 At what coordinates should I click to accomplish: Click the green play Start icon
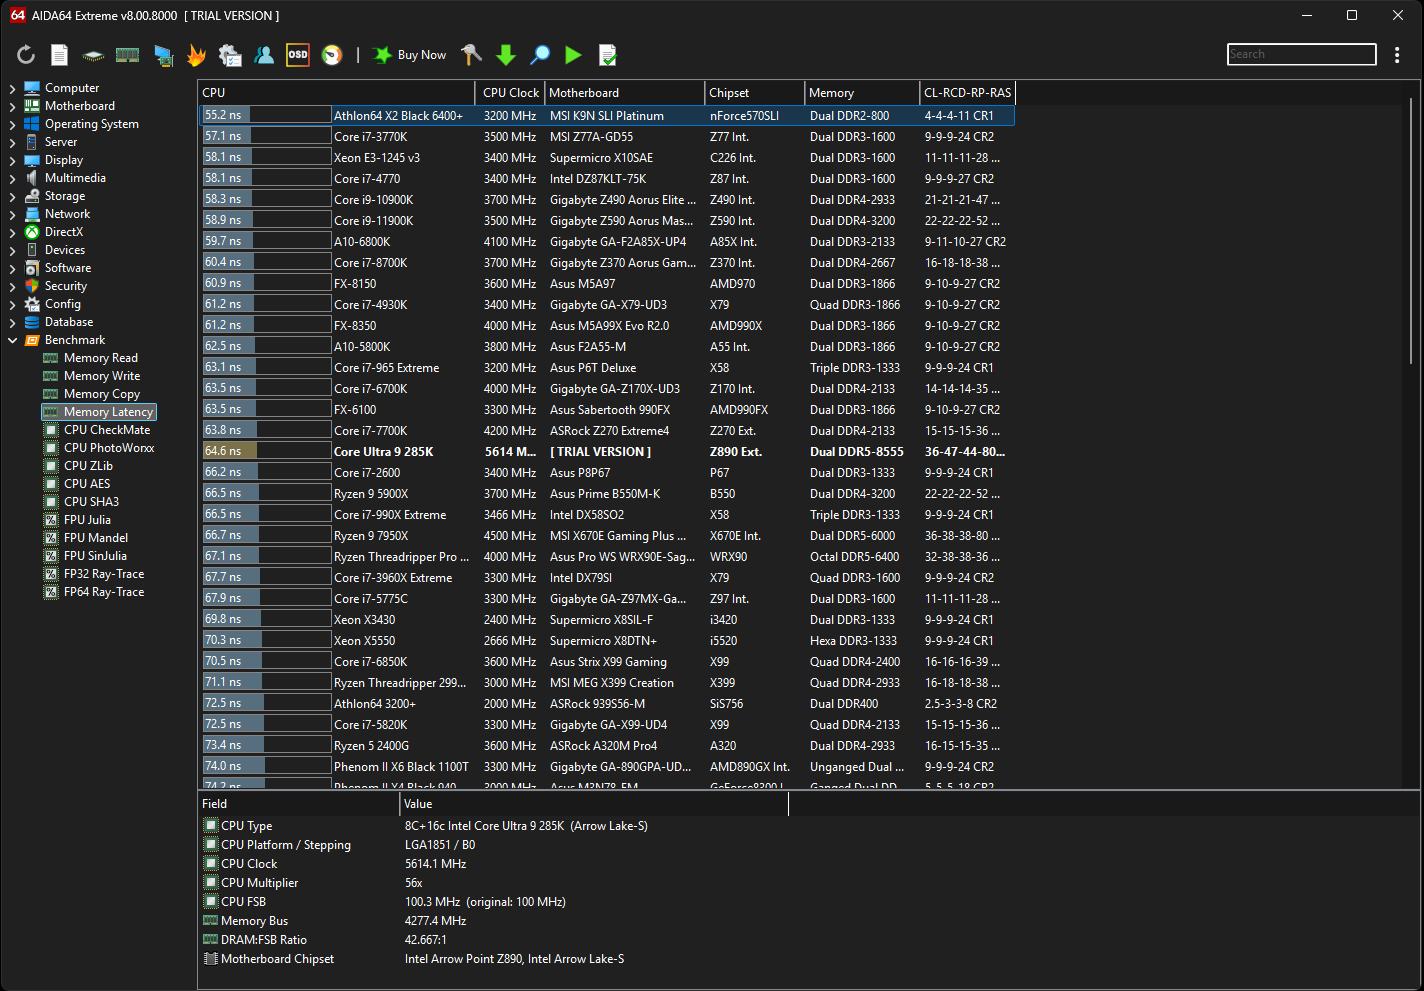pos(573,55)
